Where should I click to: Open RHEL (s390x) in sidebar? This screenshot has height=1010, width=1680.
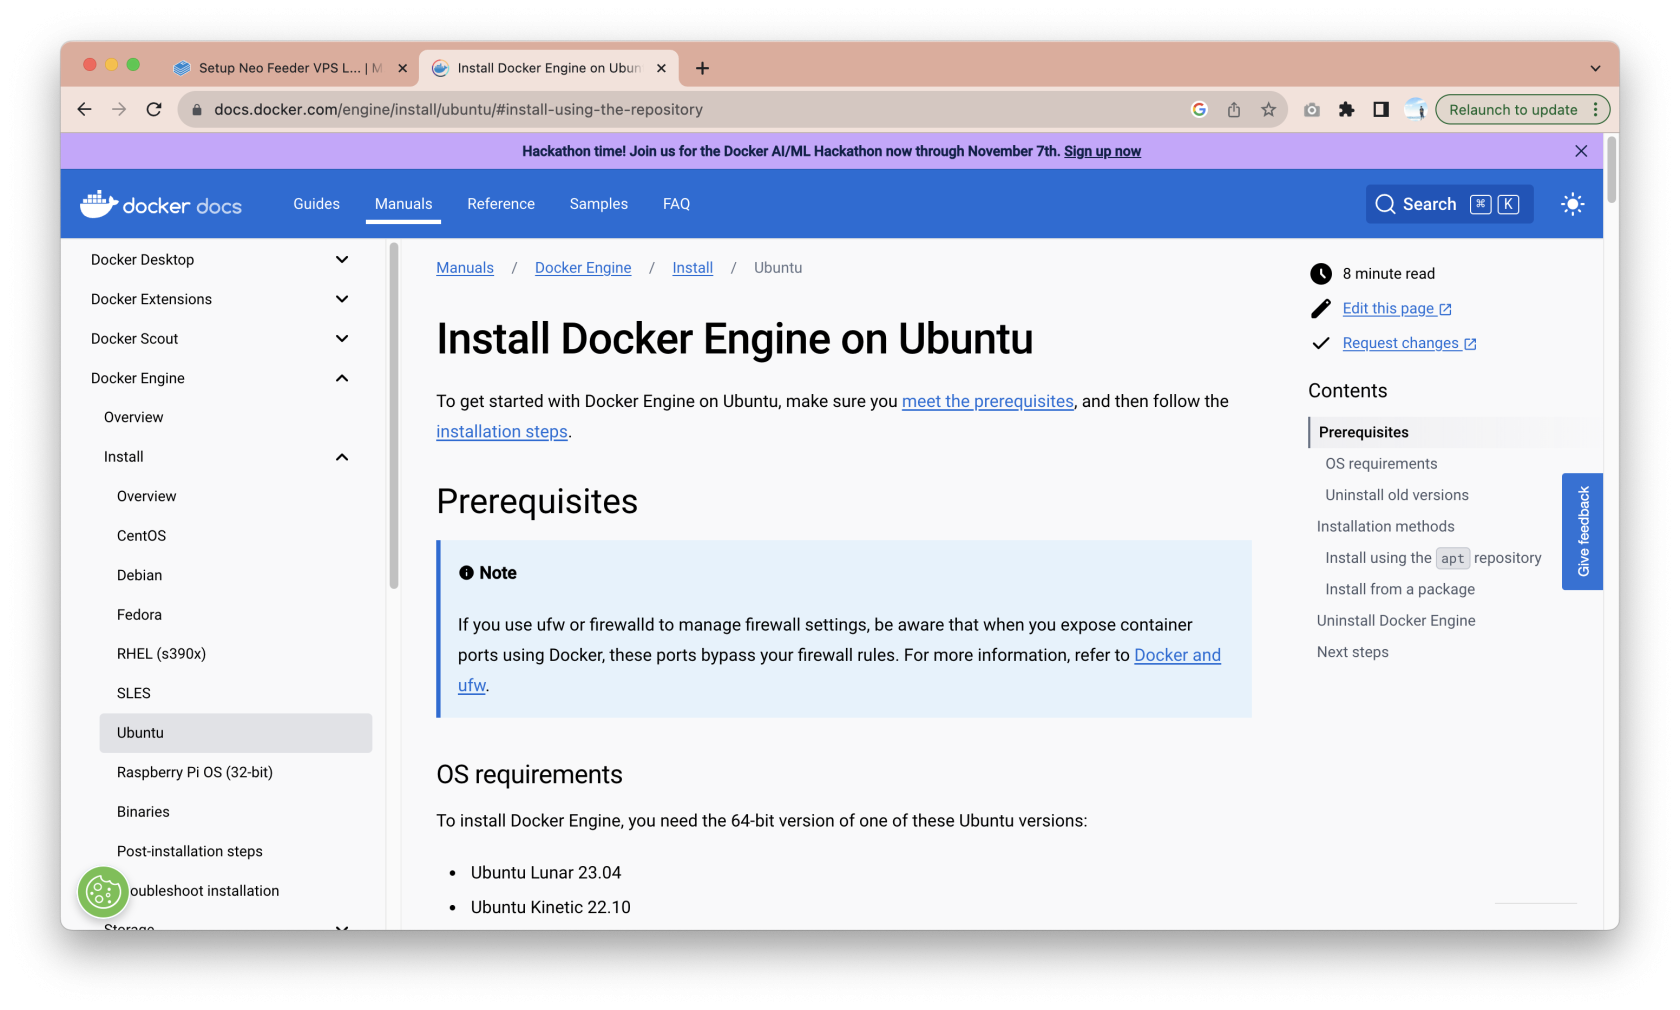[x=161, y=654]
